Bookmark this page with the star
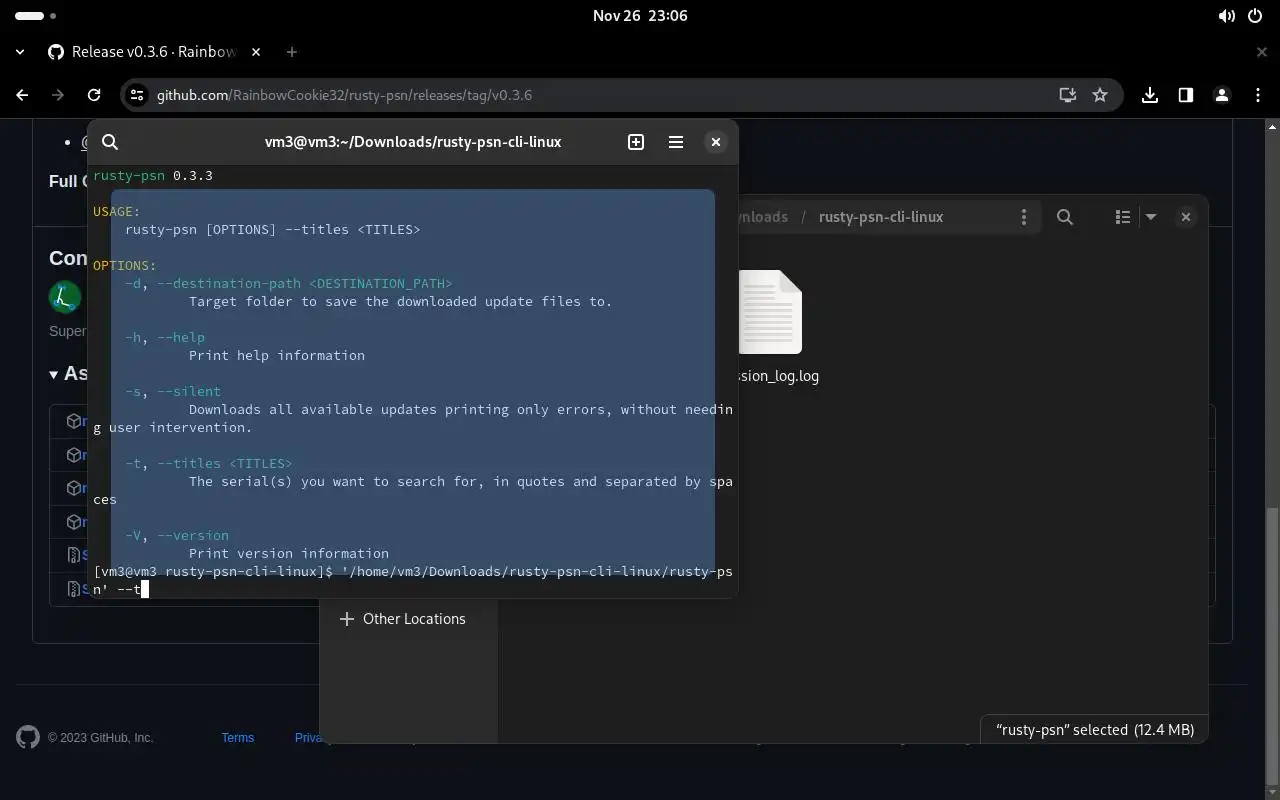Screen dimensions: 1280x800 (1100, 95)
